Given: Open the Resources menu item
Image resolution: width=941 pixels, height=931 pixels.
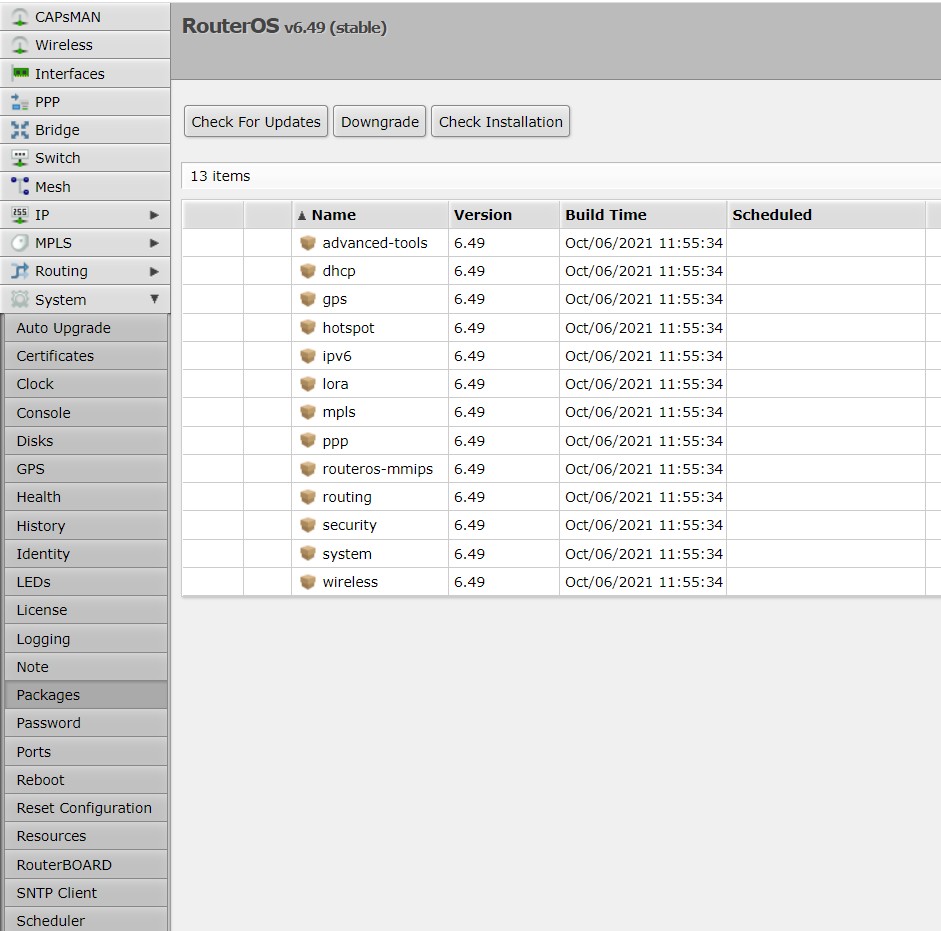Looking at the screenshot, I should (x=86, y=836).
